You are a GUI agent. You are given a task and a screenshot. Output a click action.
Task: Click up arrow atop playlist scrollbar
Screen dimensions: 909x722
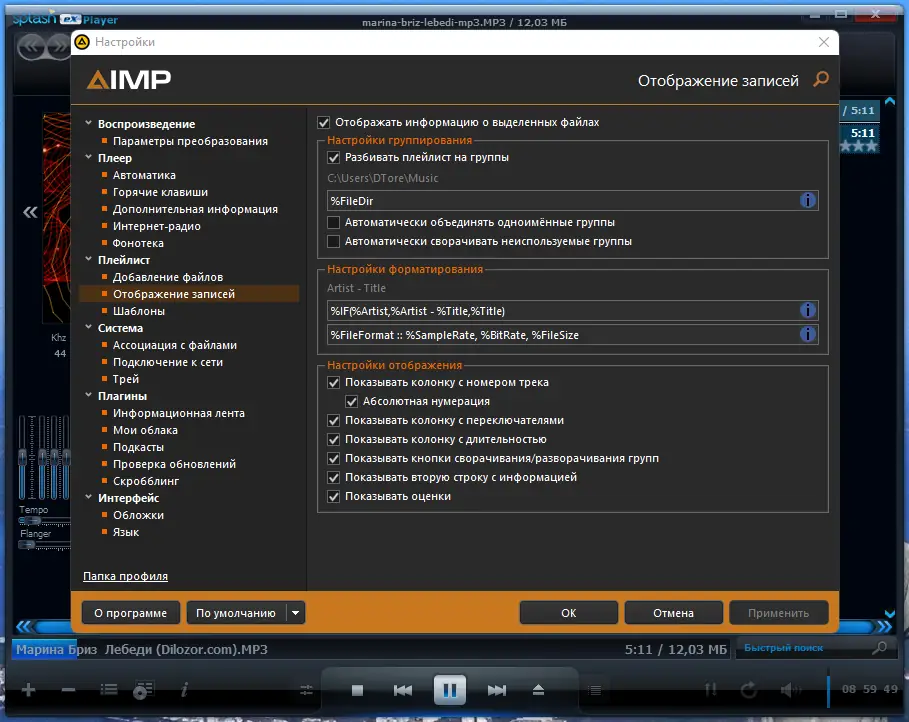point(890,101)
